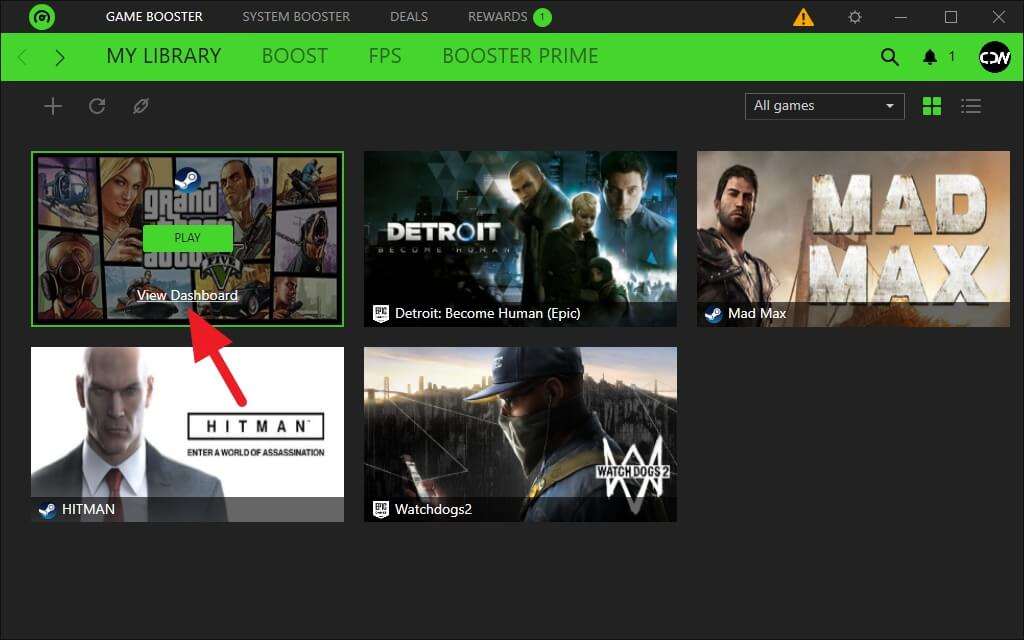Click the forward navigation chevron
This screenshot has height=640, width=1024.
(60, 57)
